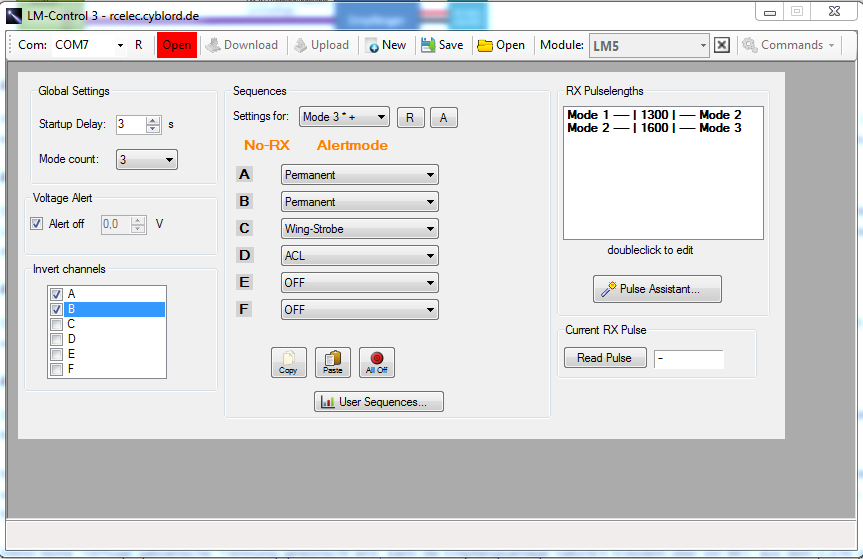Click the Paste sequence icon button
This screenshot has width=863, height=559.
click(x=332, y=362)
